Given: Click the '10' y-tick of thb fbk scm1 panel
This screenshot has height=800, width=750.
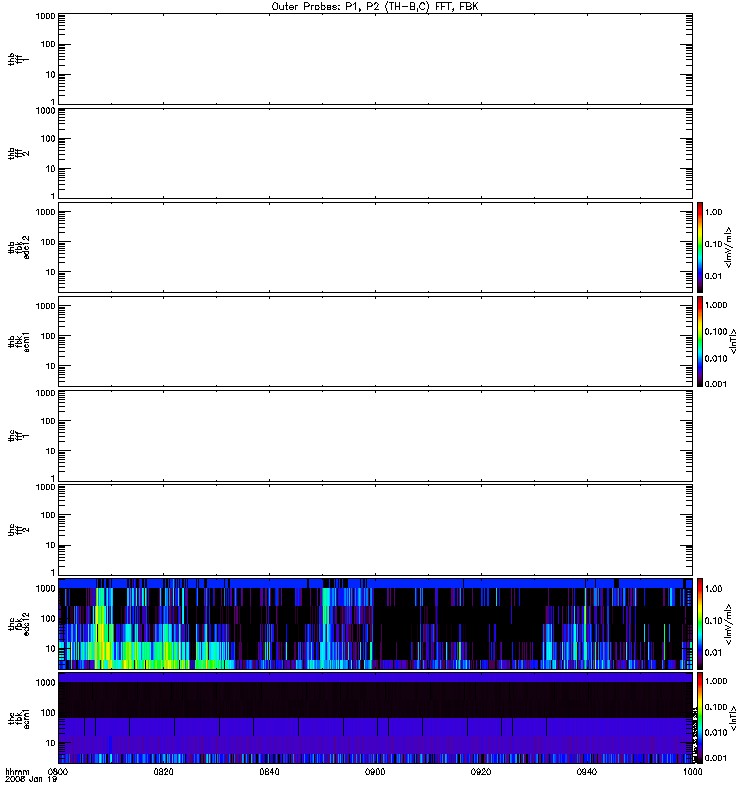Looking at the screenshot, I should tap(51, 366).
